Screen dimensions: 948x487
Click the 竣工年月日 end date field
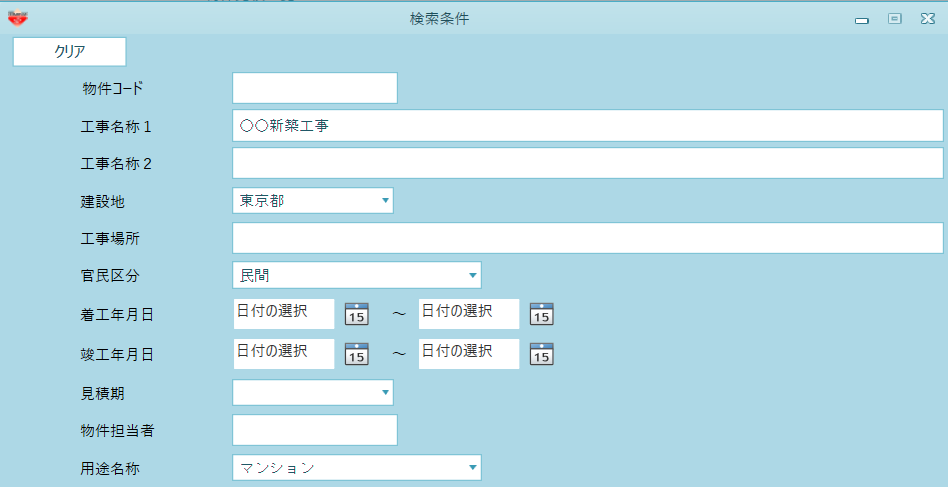pos(469,354)
